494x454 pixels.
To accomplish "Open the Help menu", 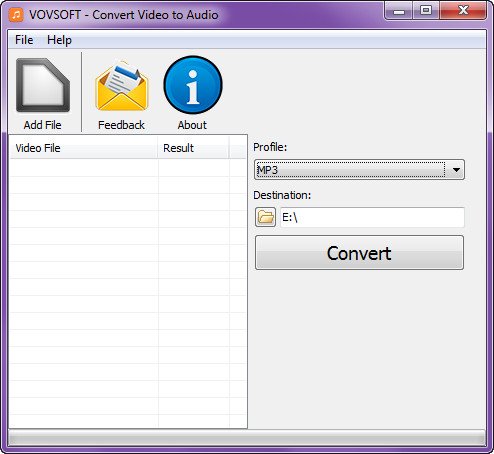I will (59, 40).
